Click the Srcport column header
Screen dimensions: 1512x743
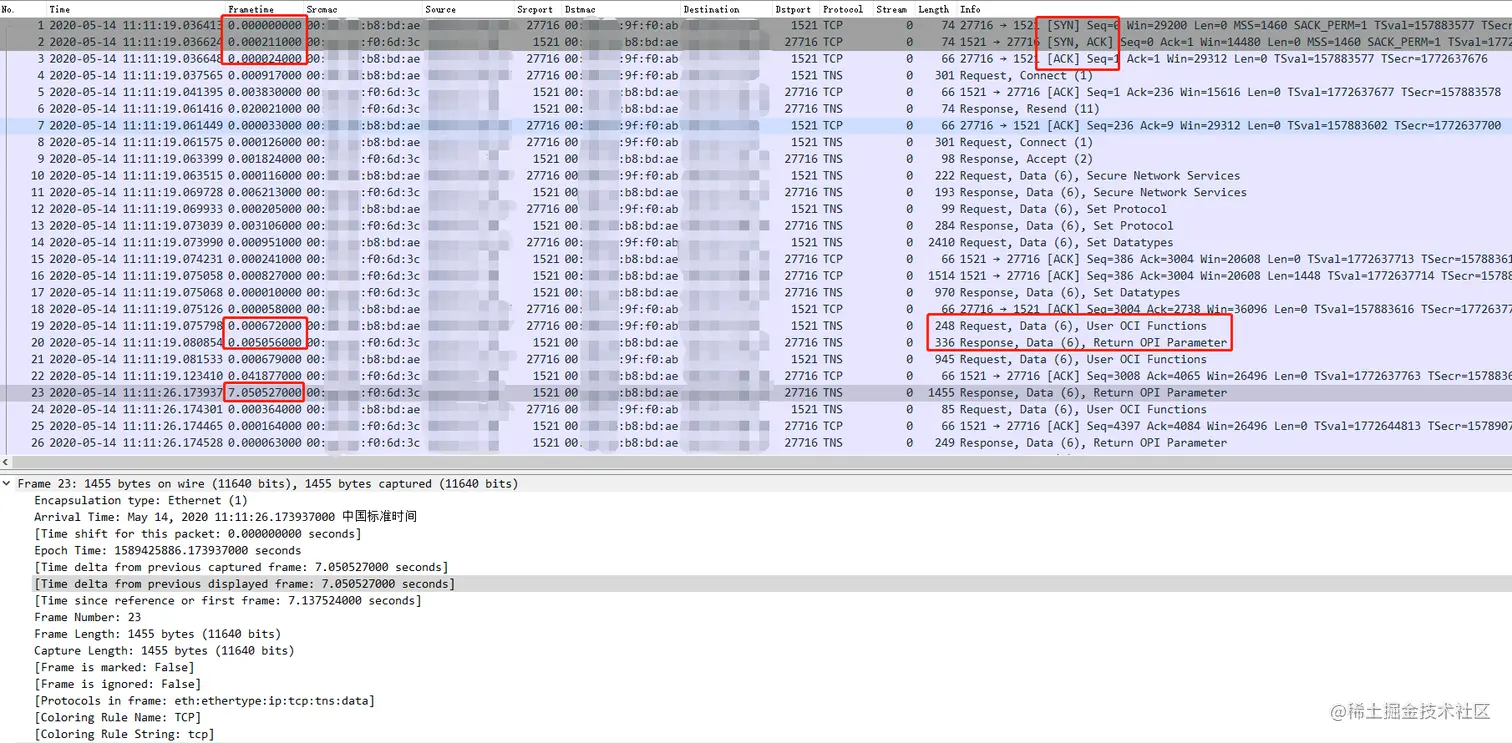[535, 9]
